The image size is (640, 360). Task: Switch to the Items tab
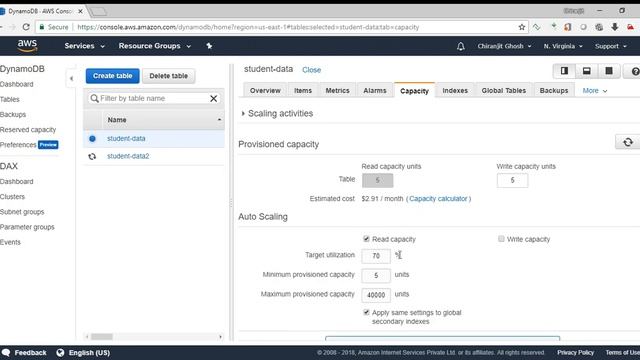pyautogui.click(x=303, y=91)
